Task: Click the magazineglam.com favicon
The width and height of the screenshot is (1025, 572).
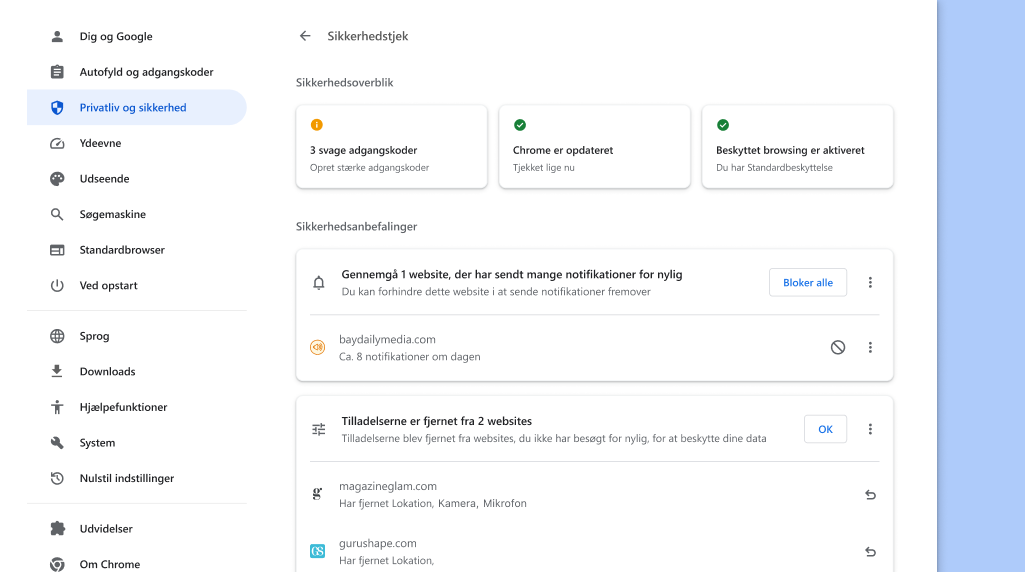Action: point(318,494)
